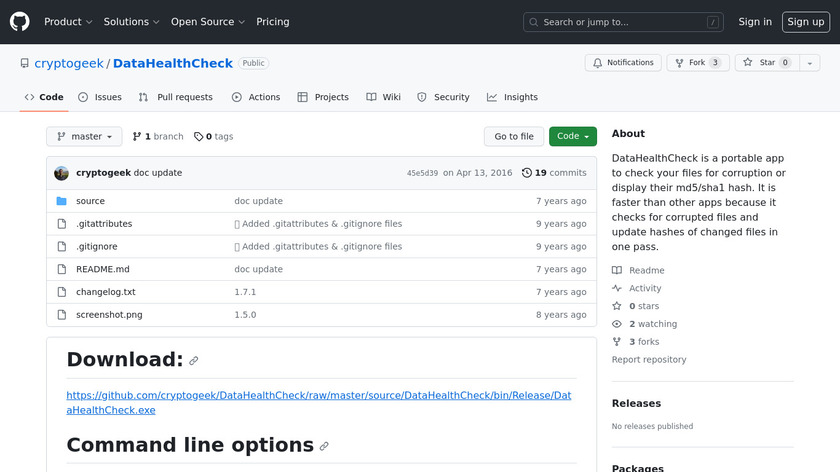The width and height of the screenshot is (840, 472).
Task: Click the source folder icon
Action: point(62,201)
